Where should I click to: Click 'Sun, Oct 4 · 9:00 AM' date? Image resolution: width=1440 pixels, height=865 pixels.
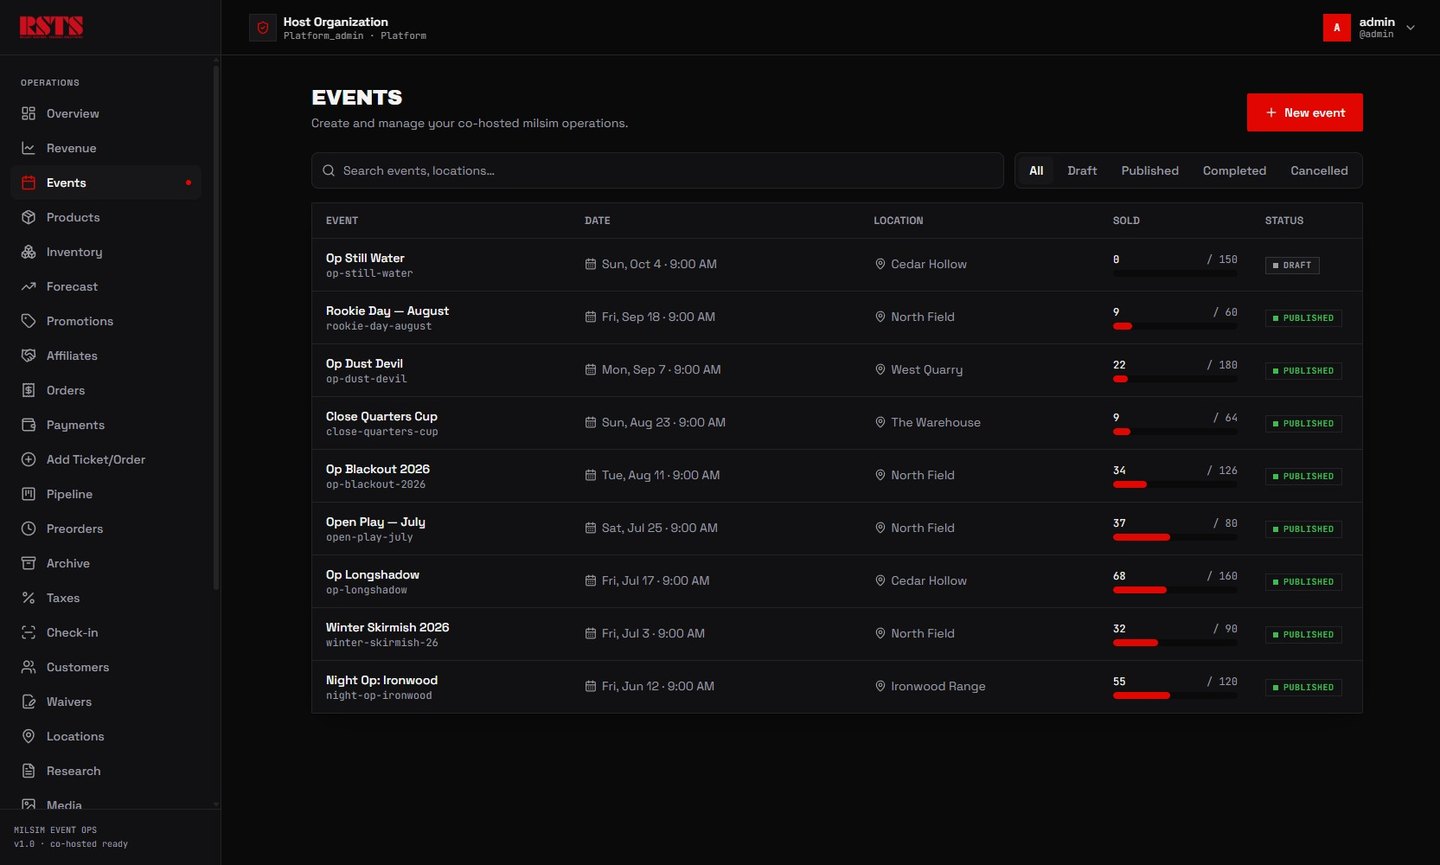[x=659, y=265]
